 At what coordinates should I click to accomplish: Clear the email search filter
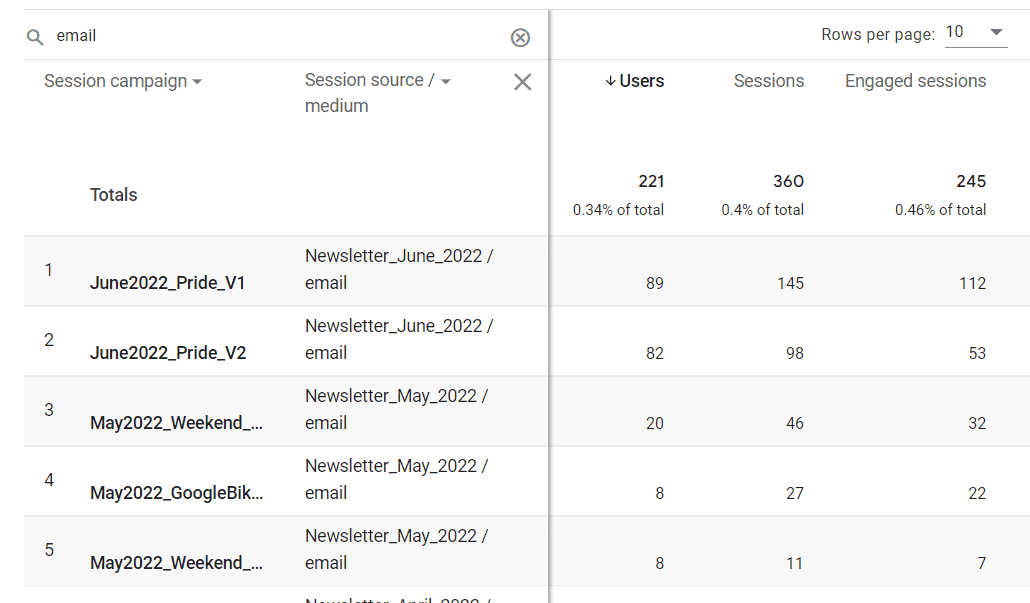tap(520, 37)
